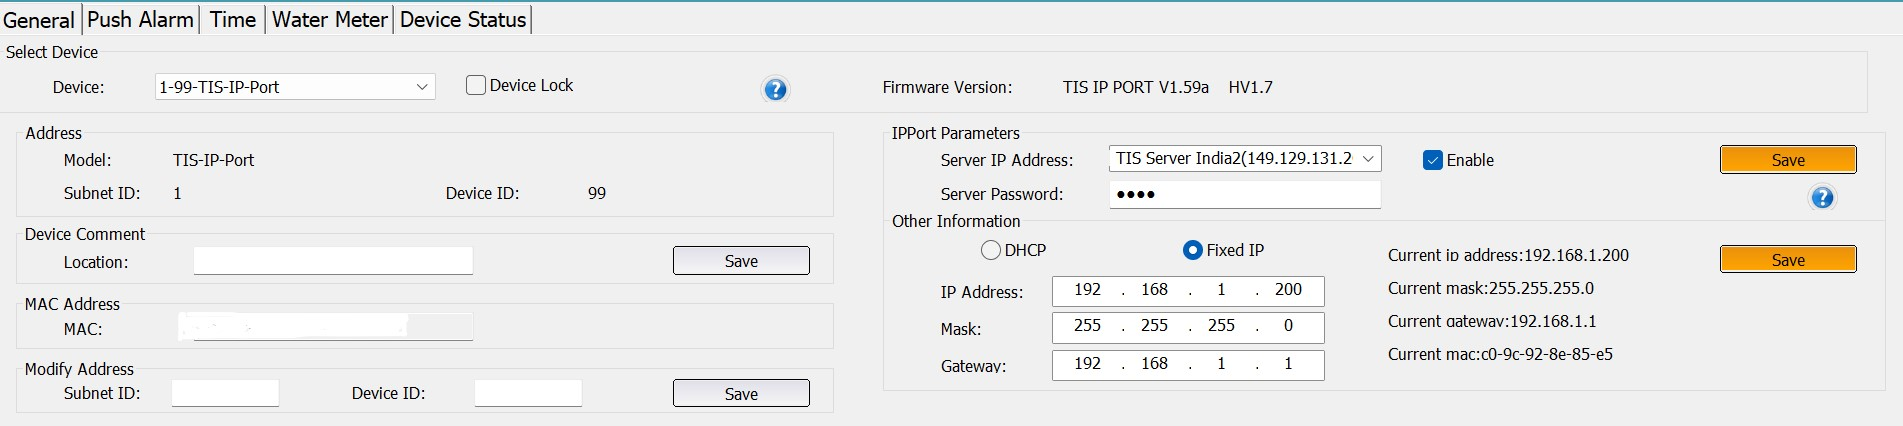The height and width of the screenshot is (426, 1903).
Task: Open help icon below IPPort Save button
Action: click(1822, 197)
